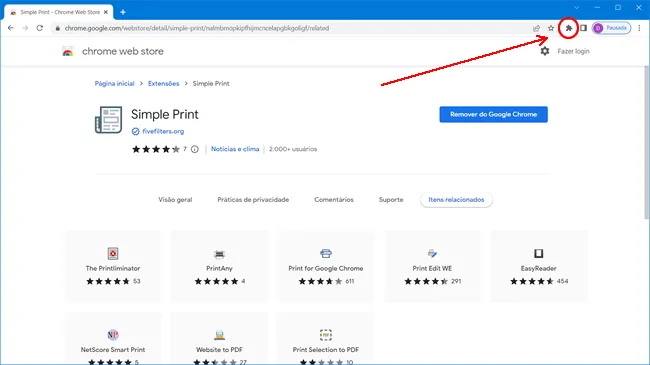
Task: Open the Website to PDF icon
Action: point(219,334)
